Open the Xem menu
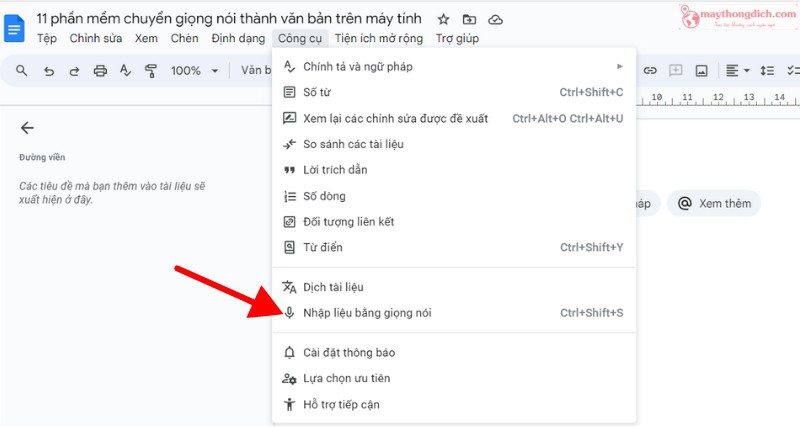Image resolution: width=800 pixels, height=427 pixels. coord(146,38)
